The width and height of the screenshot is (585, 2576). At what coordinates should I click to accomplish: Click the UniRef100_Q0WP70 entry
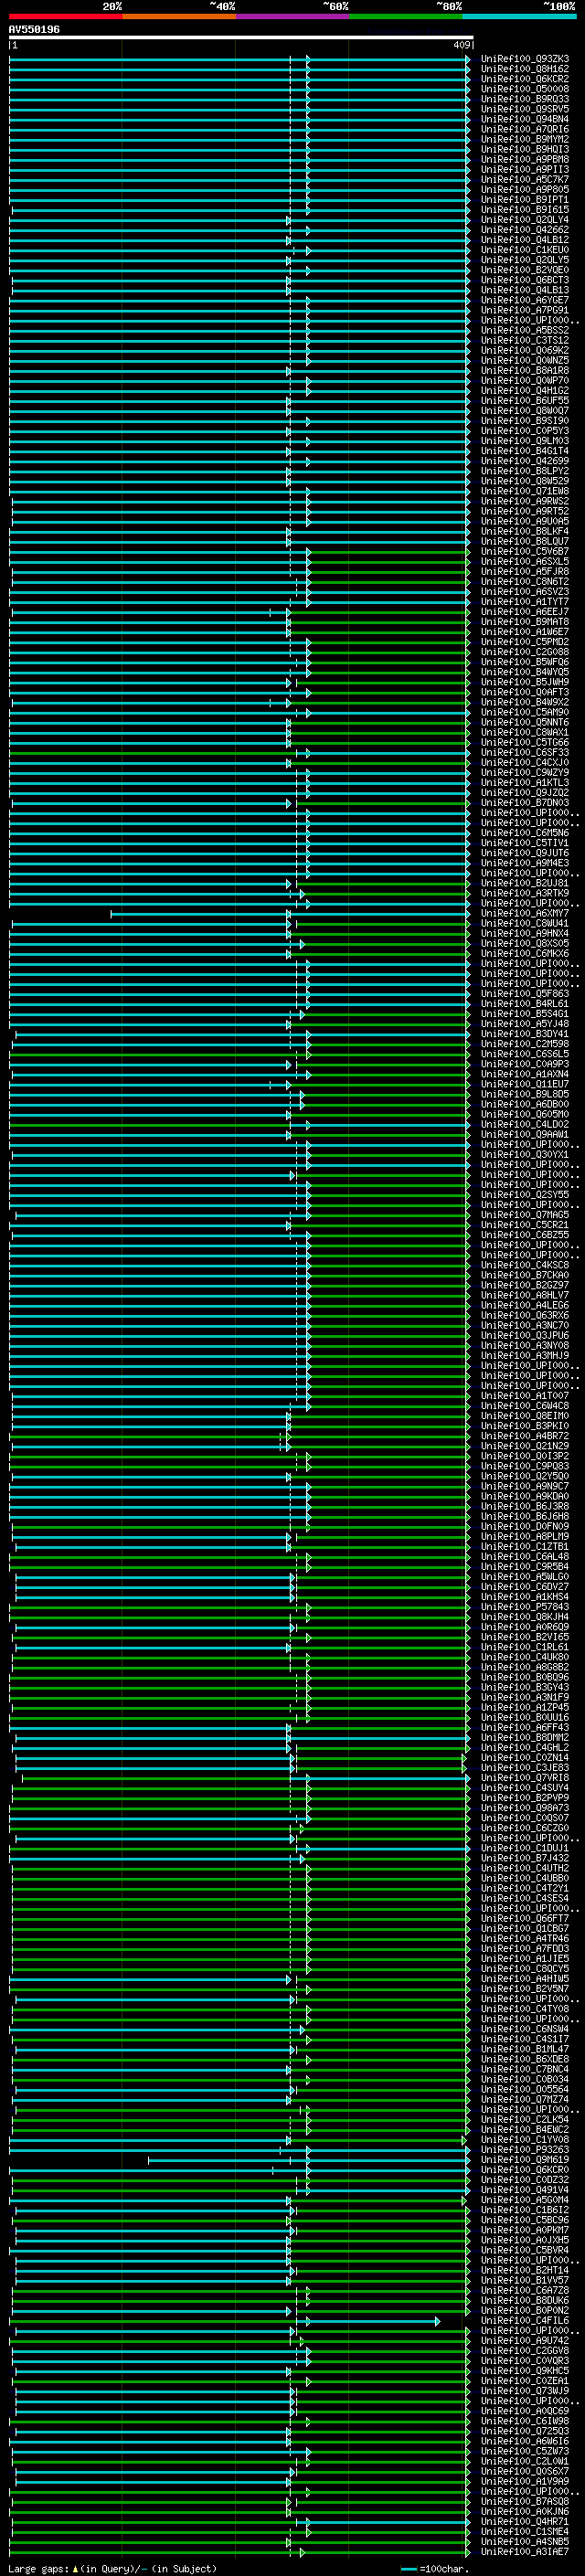tap(525, 380)
